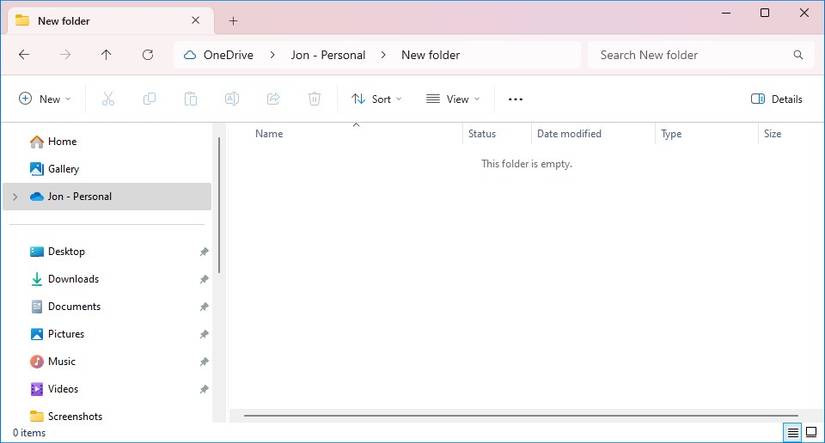Select Downloads in the navigation pane
This screenshot has width=825, height=443.
[73, 279]
